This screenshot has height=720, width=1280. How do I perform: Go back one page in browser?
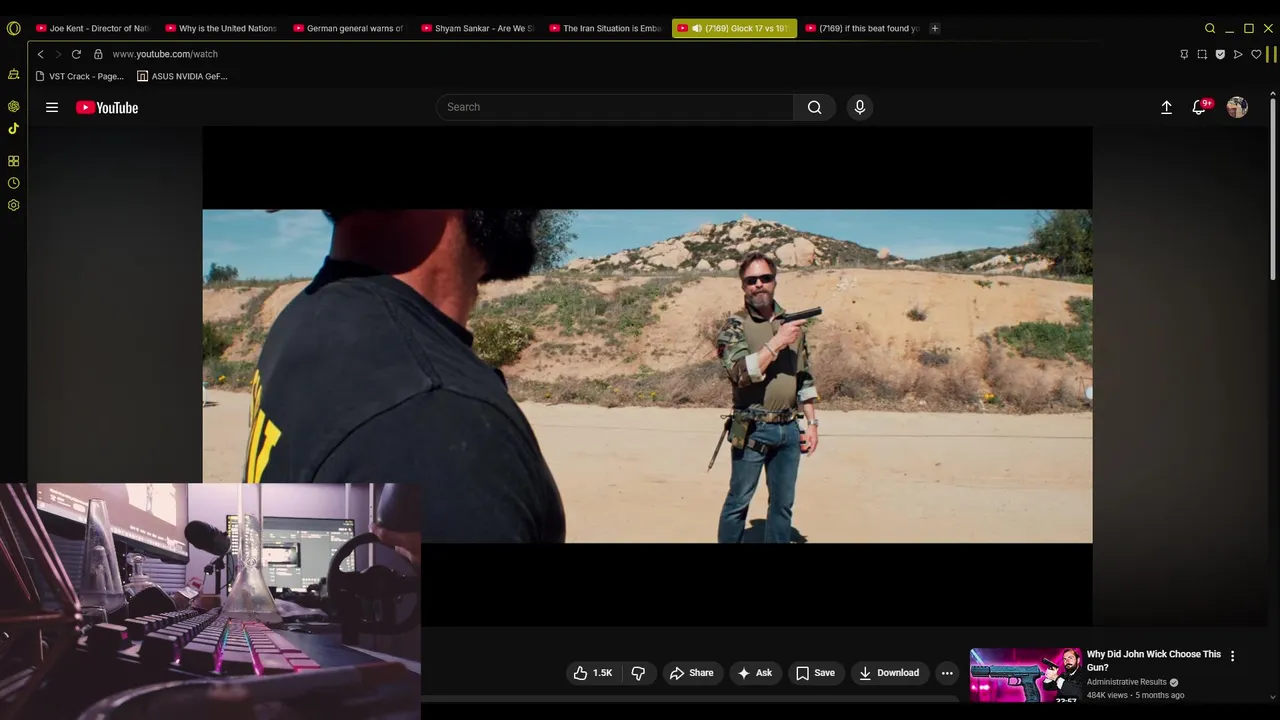click(40, 54)
